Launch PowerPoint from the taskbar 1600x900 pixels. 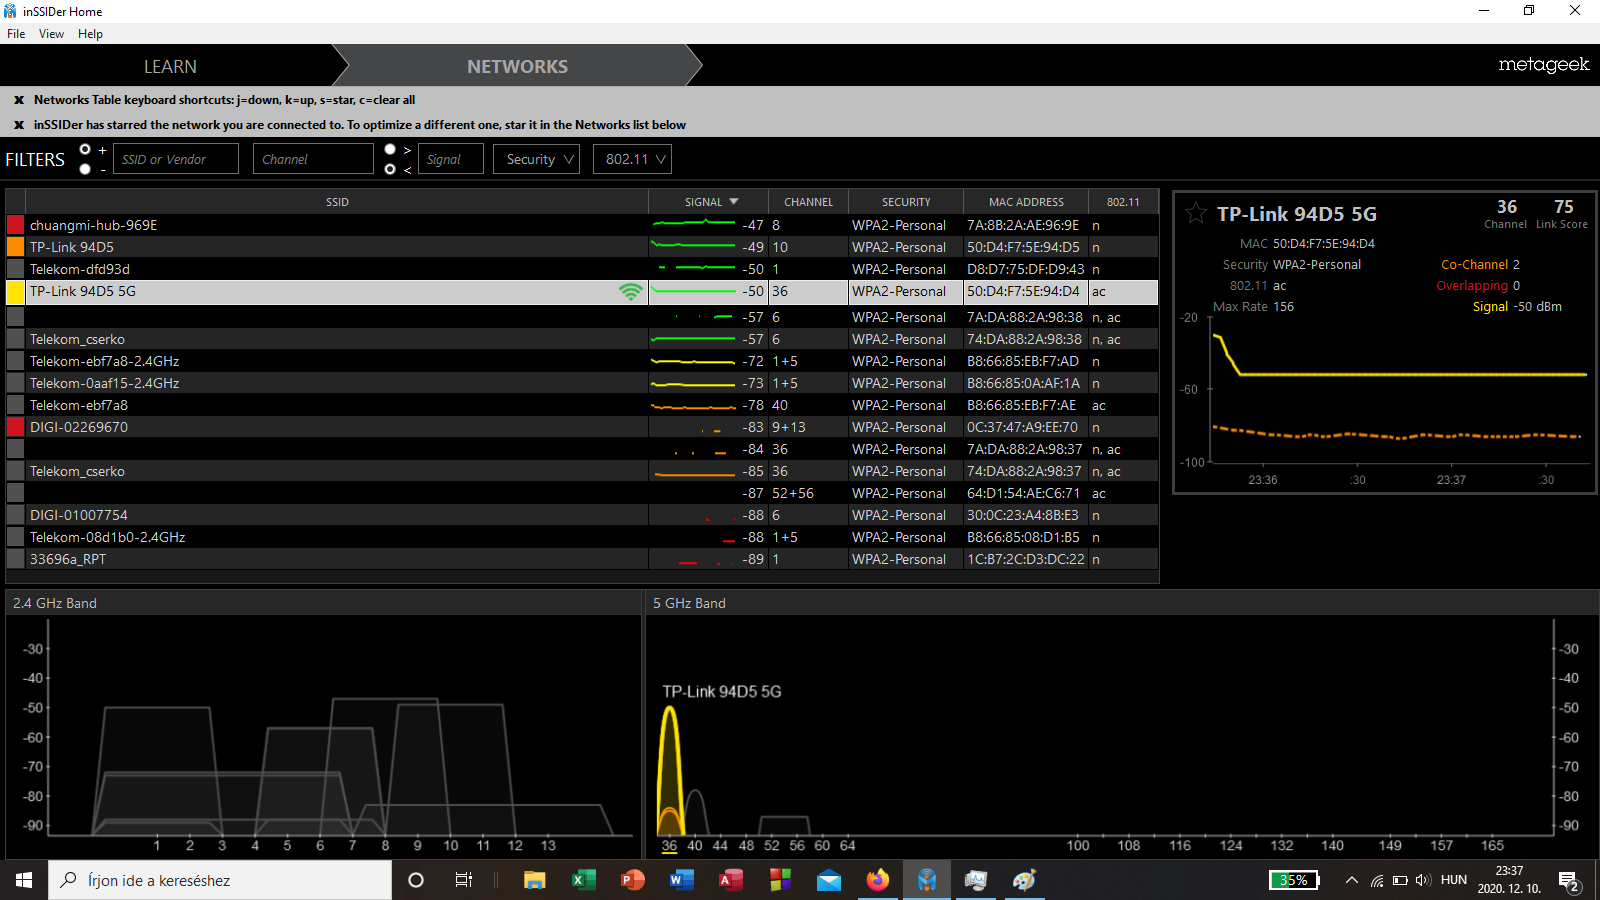(x=632, y=880)
